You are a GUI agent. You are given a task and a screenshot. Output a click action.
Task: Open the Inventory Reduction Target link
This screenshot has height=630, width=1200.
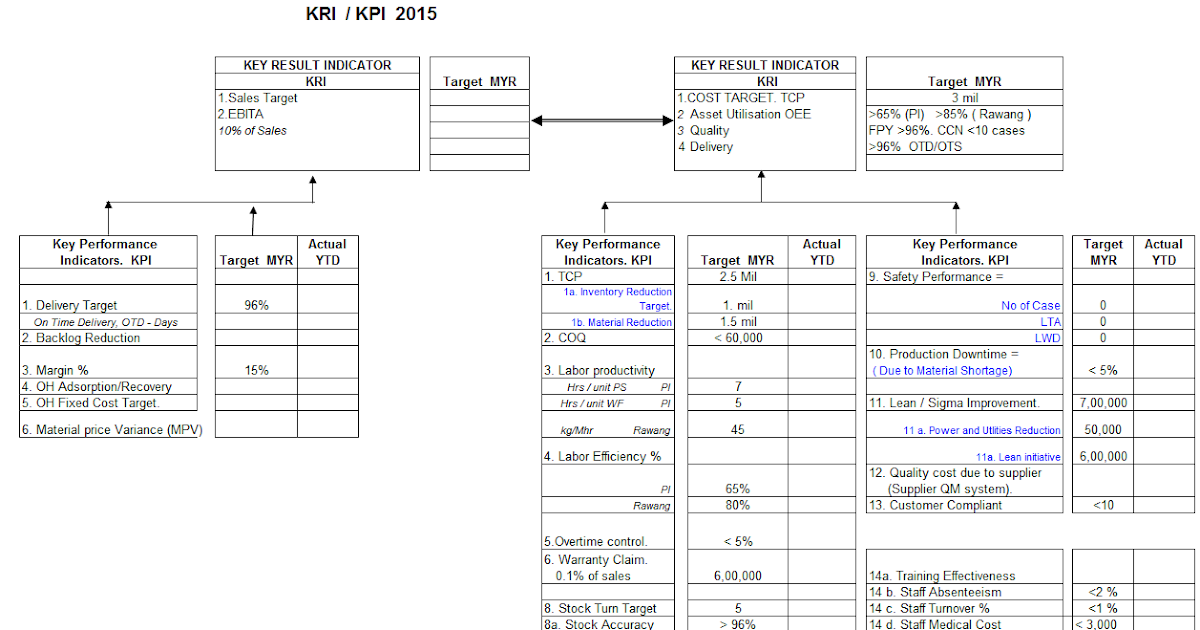620,298
